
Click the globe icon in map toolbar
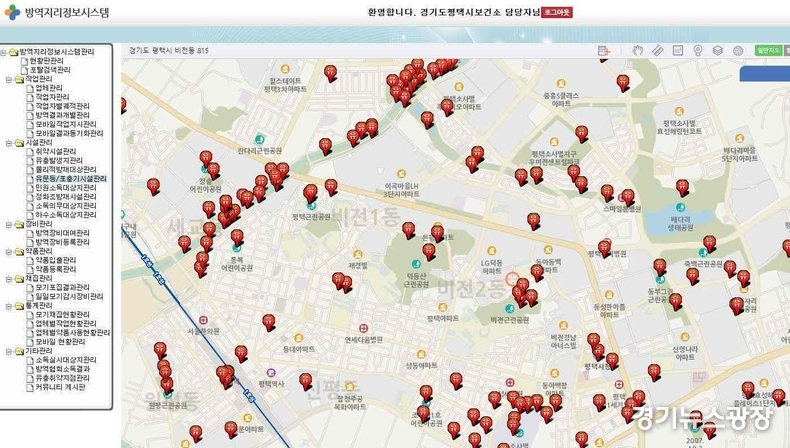coord(736,50)
